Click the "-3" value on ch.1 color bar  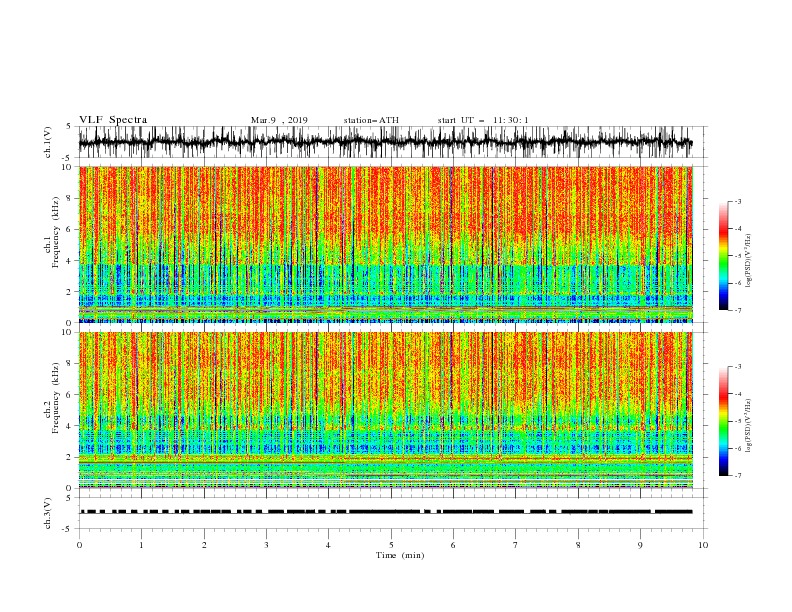pyautogui.click(x=737, y=201)
